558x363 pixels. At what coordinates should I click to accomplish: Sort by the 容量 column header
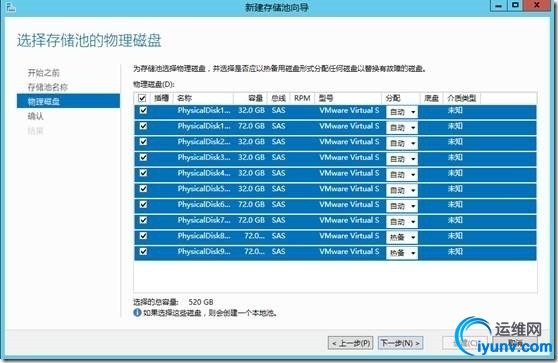pos(250,98)
